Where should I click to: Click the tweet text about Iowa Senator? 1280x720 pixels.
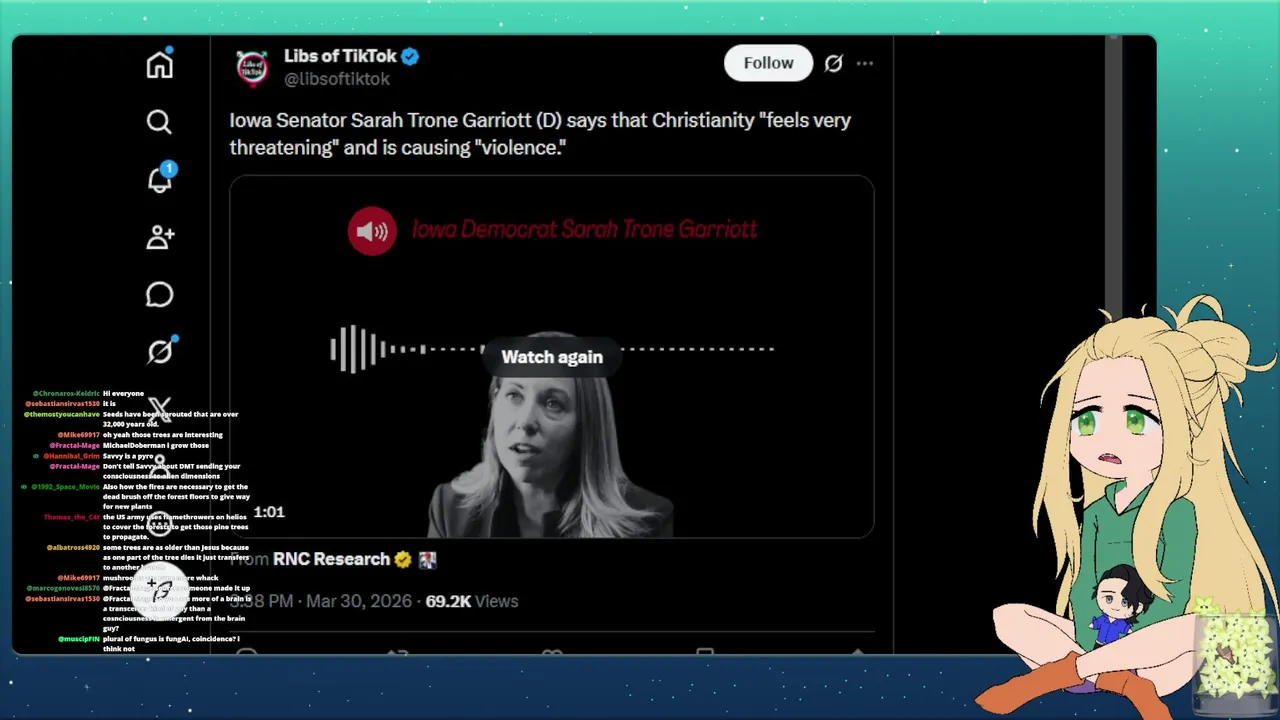click(x=540, y=133)
